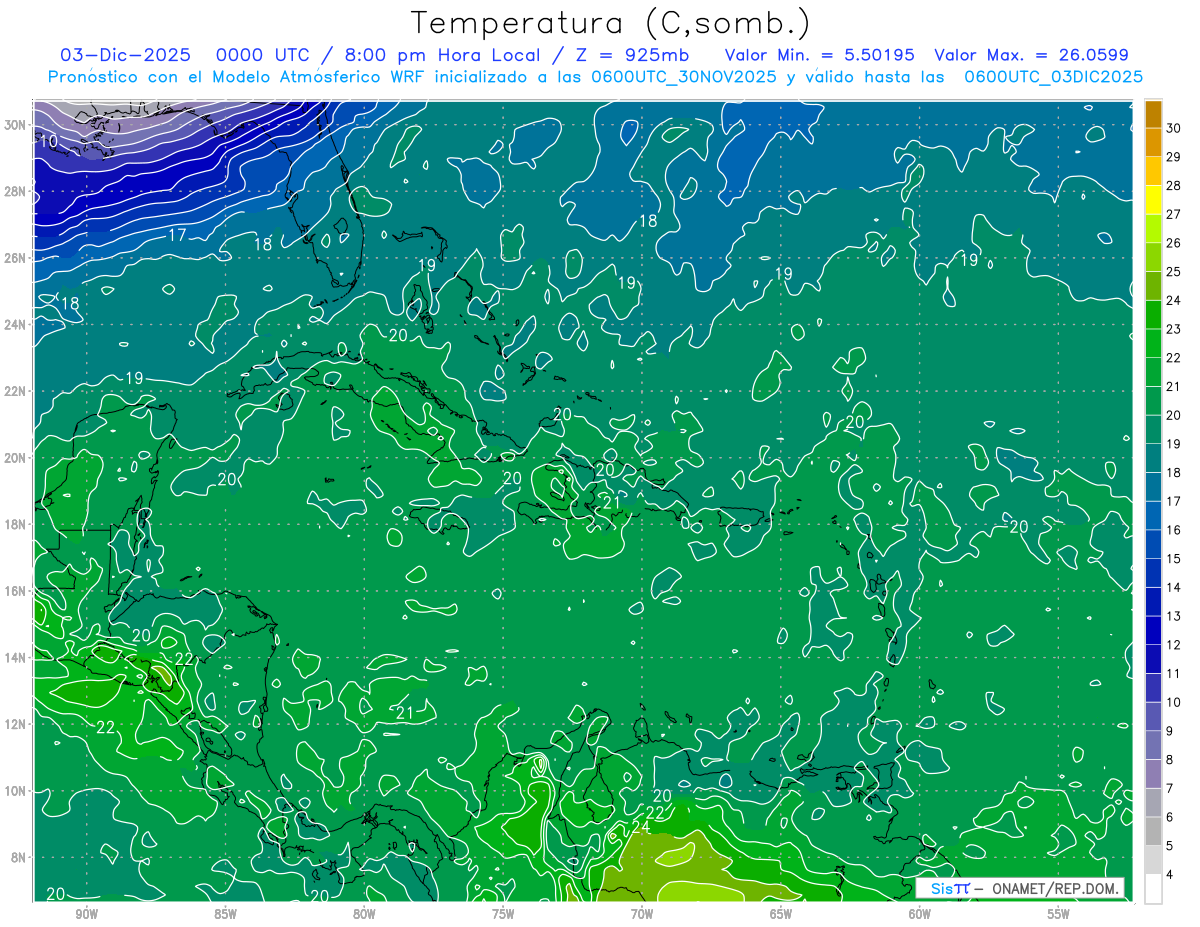Click the "30N" latitude label
The width and height of the screenshot is (1200, 927).
click(x=15, y=125)
